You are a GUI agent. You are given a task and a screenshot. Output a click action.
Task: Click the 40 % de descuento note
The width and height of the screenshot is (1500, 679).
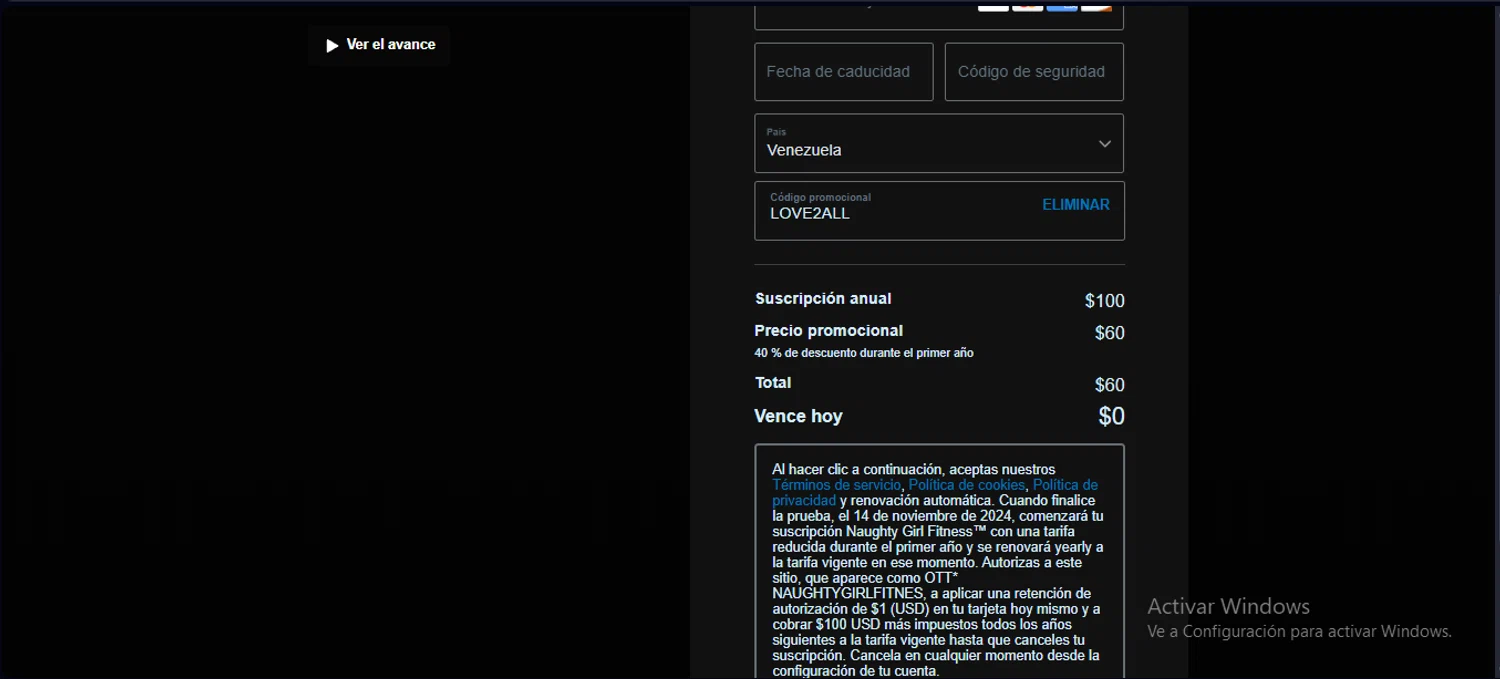tap(864, 353)
